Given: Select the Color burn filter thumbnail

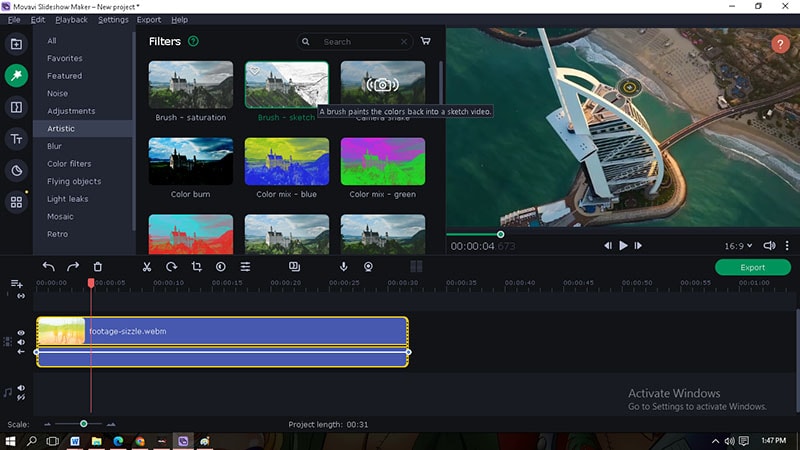Looking at the screenshot, I should coord(191,161).
